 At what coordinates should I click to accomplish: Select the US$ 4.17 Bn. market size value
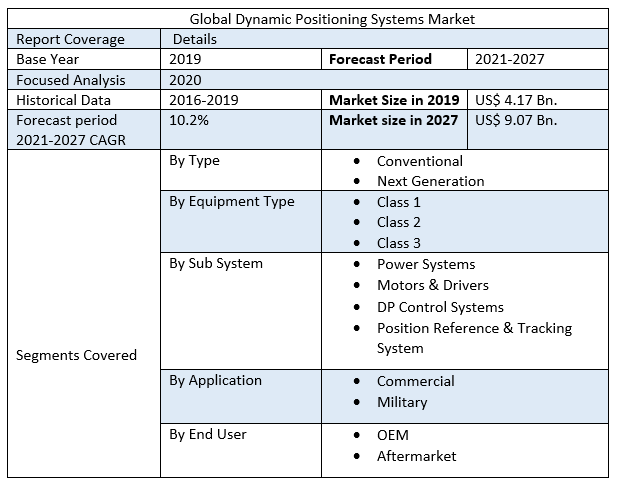tap(516, 100)
